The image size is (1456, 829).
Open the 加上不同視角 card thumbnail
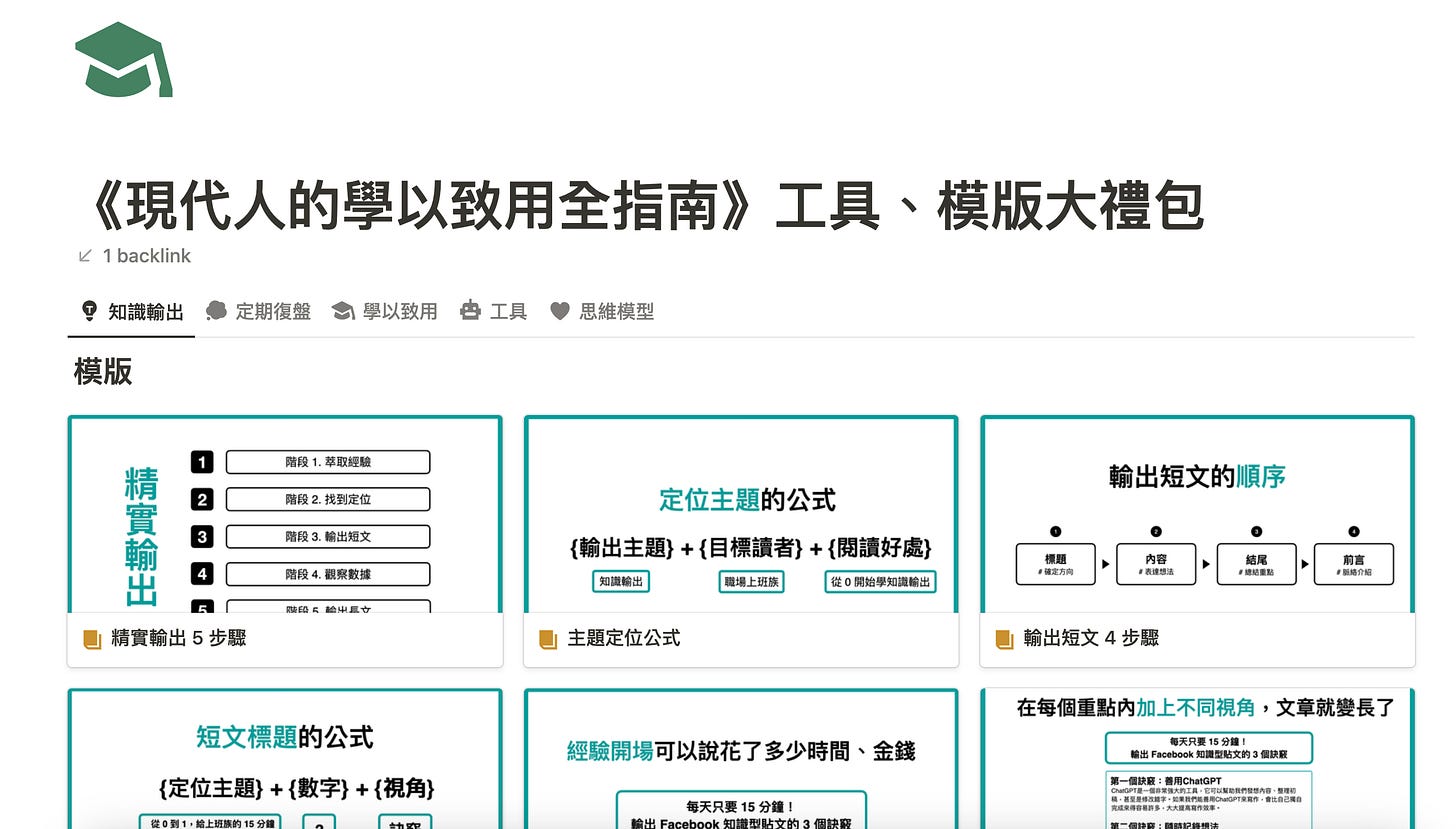point(1197,760)
